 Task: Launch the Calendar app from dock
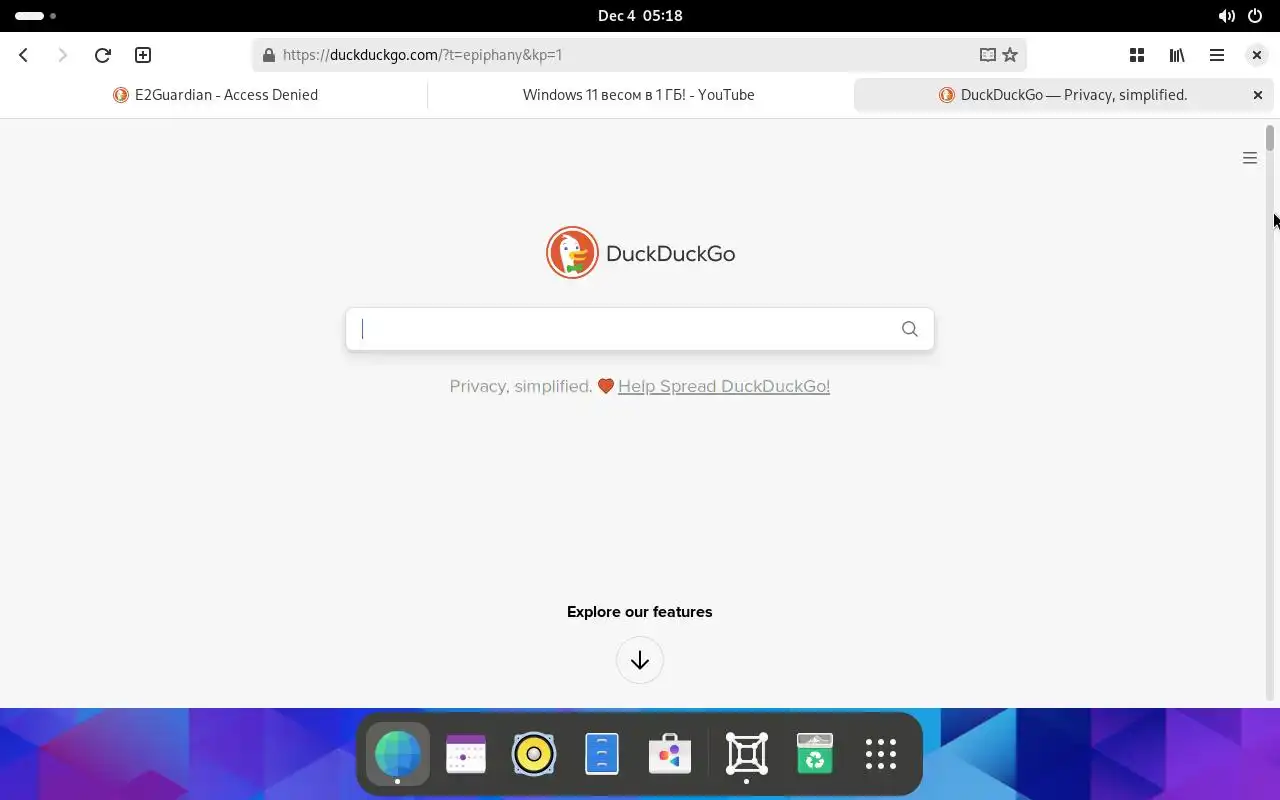click(466, 754)
